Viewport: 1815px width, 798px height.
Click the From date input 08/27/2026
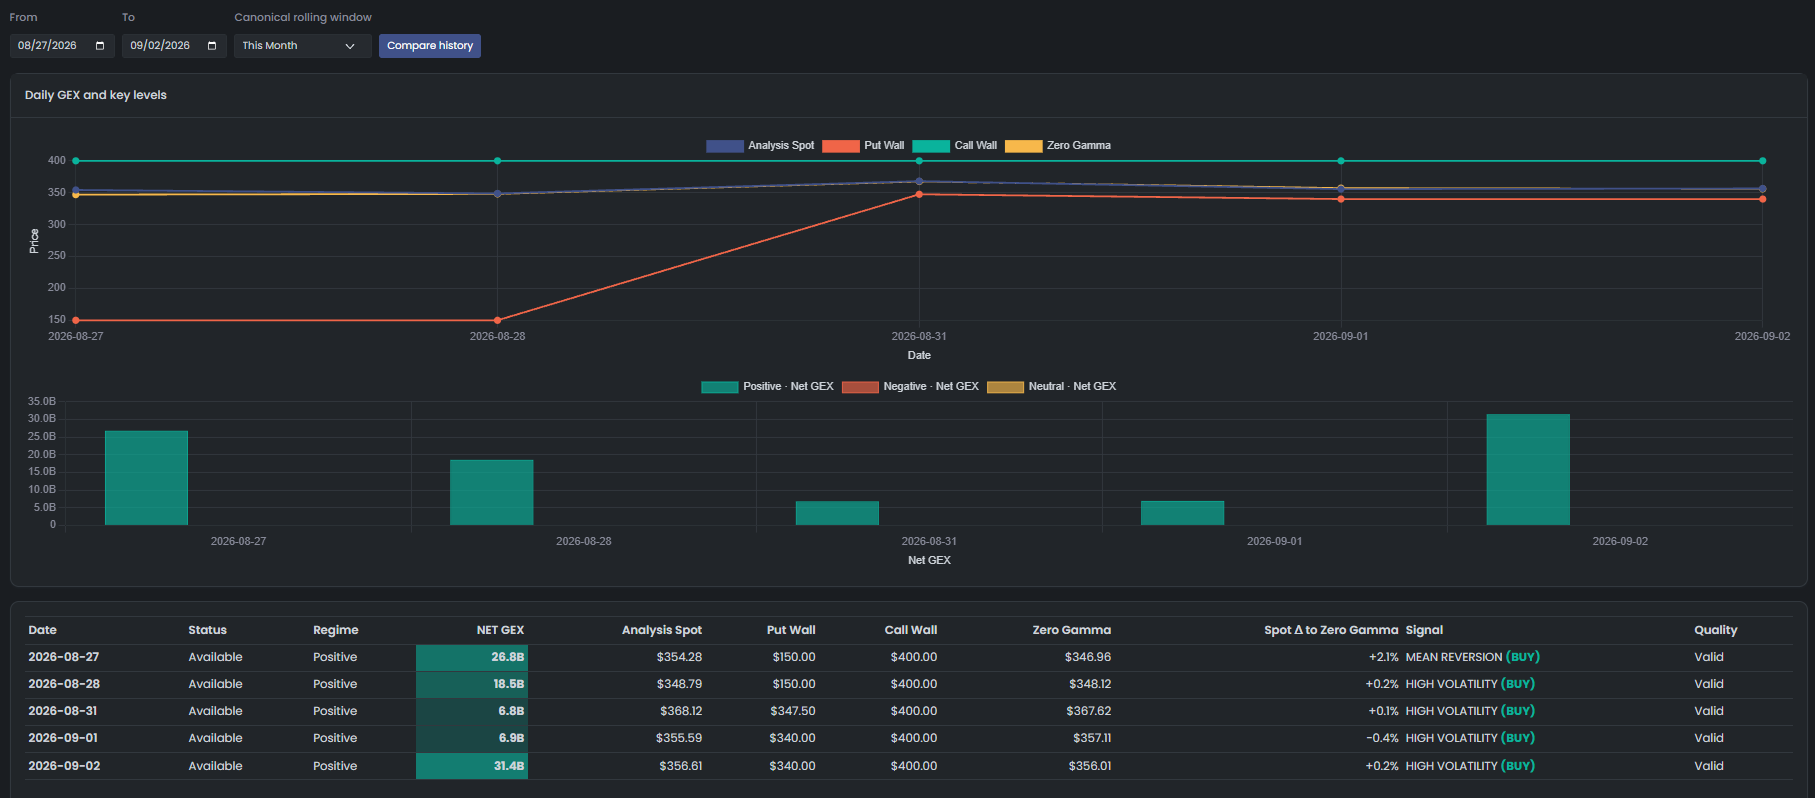click(x=62, y=46)
